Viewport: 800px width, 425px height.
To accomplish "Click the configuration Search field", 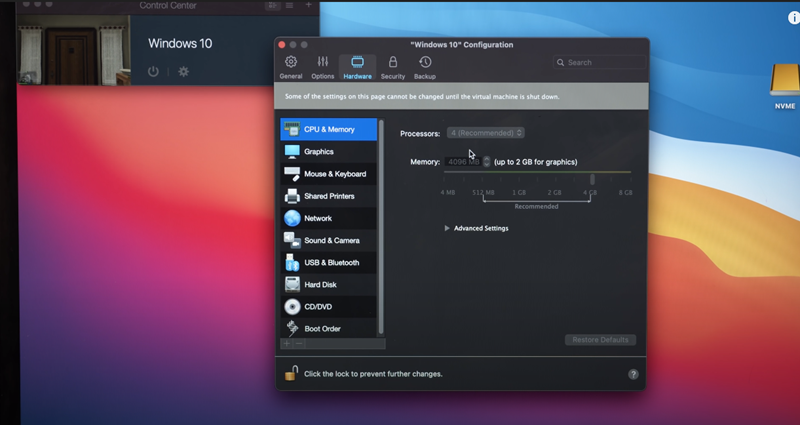I will [x=599, y=62].
